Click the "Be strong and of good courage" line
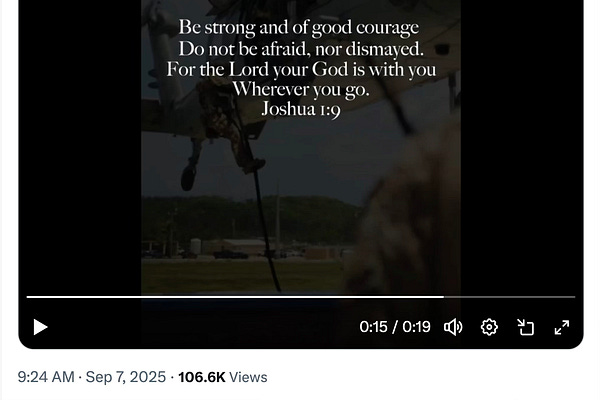 [299, 28]
